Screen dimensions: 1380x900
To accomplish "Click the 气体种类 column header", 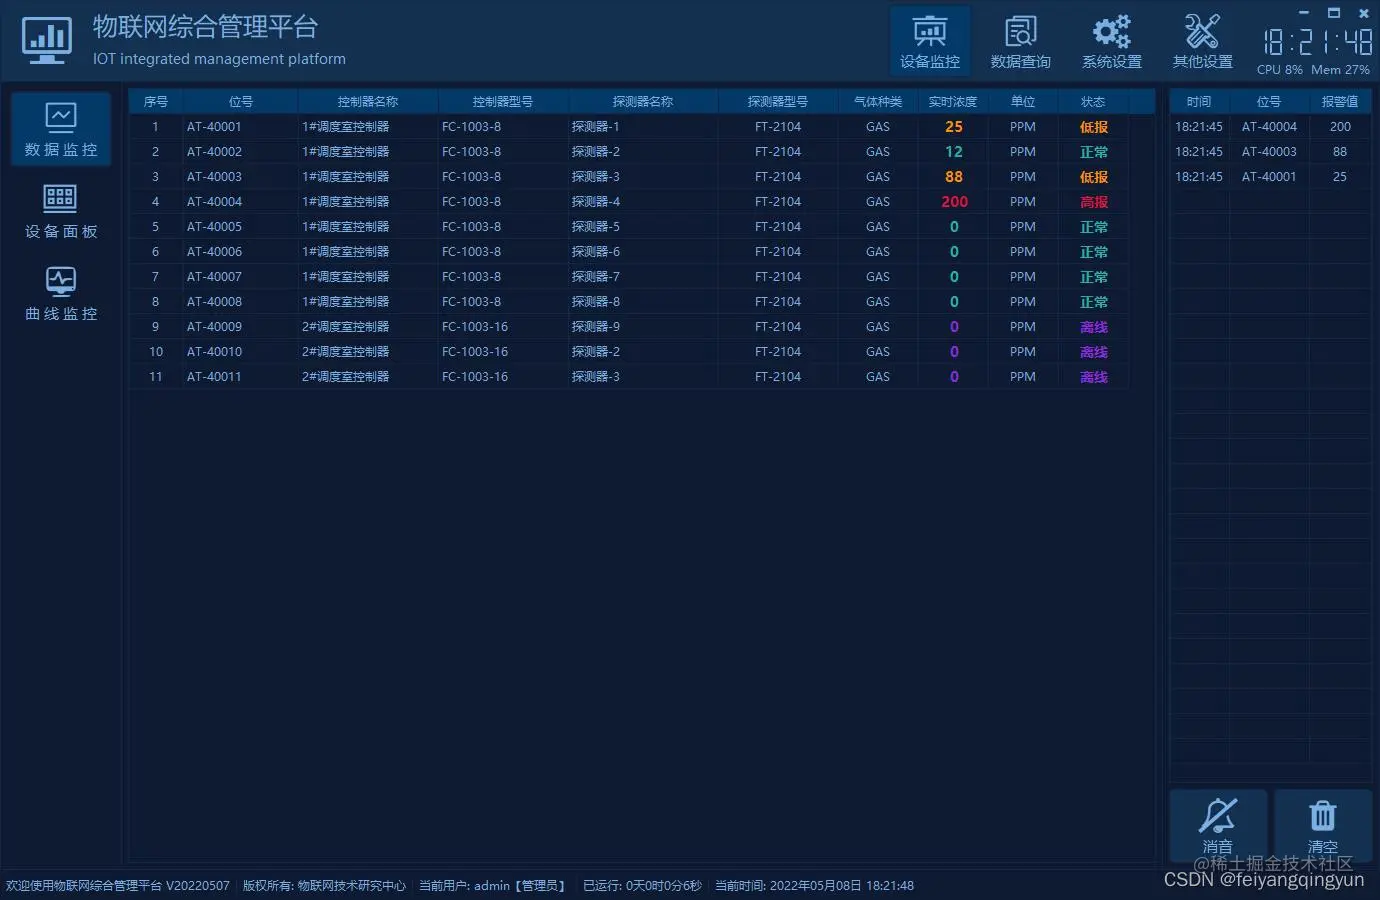I will pyautogui.click(x=878, y=102).
